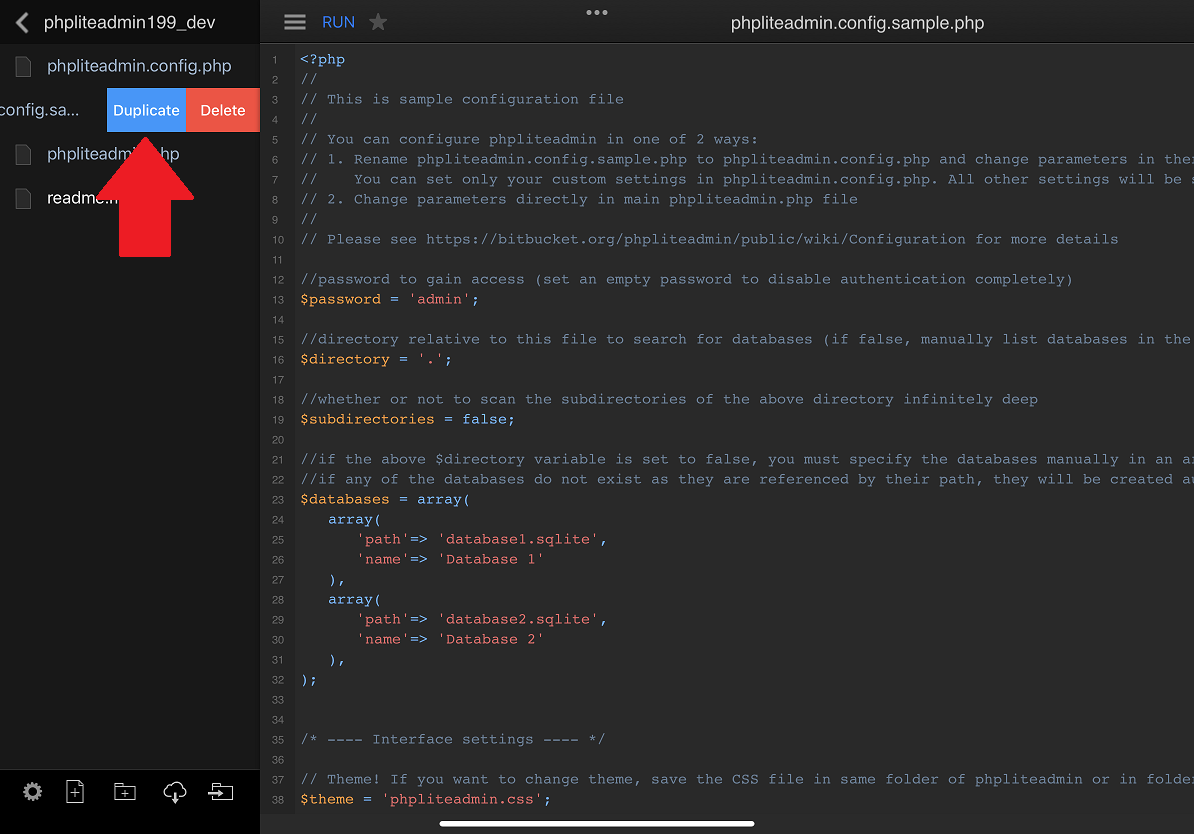Click the '//whether or not to scan' comment
The height and width of the screenshot is (834, 1194).
click(x=669, y=400)
